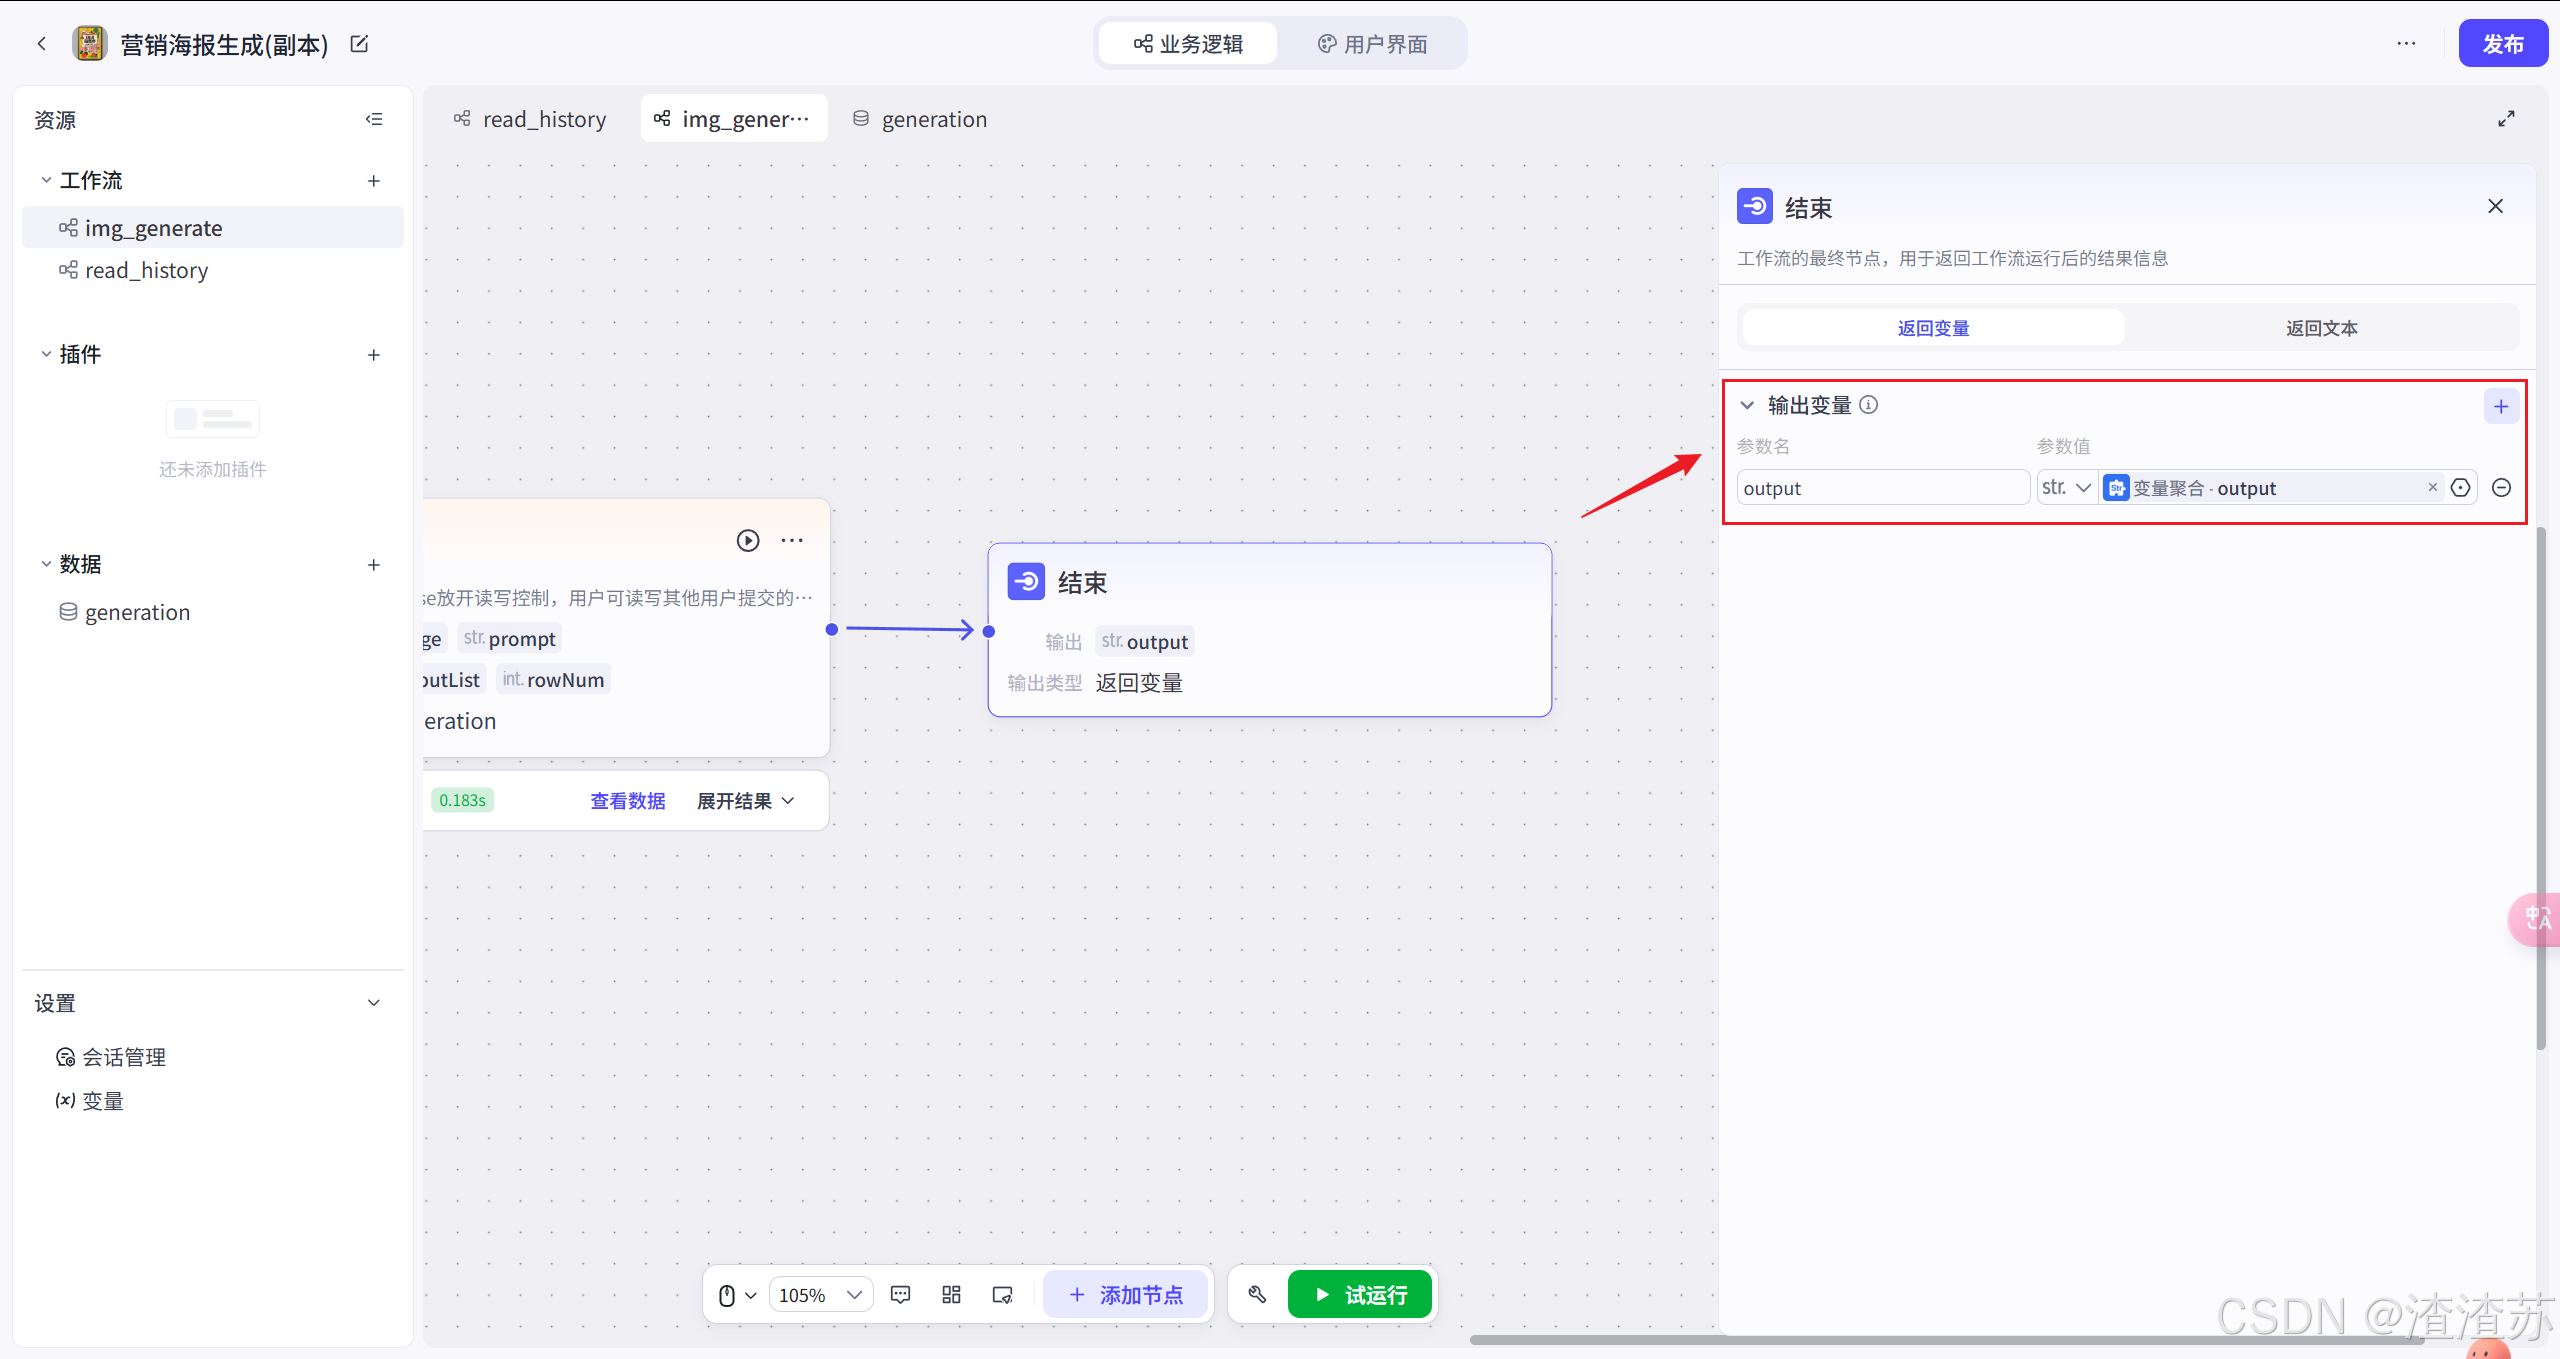This screenshot has width=2560, height=1359.
Task: Expand canvas to fullscreen
Action: pos(2506,119)
